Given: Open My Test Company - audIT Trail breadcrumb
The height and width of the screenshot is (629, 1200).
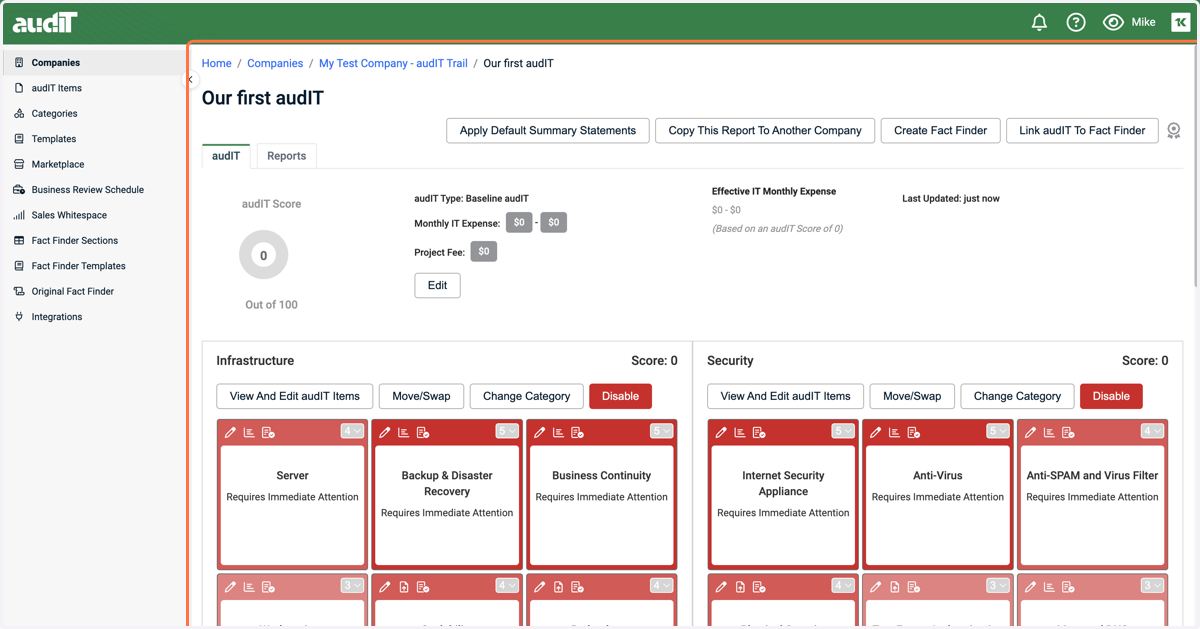Looking at the screenshot, I should 393,63.
